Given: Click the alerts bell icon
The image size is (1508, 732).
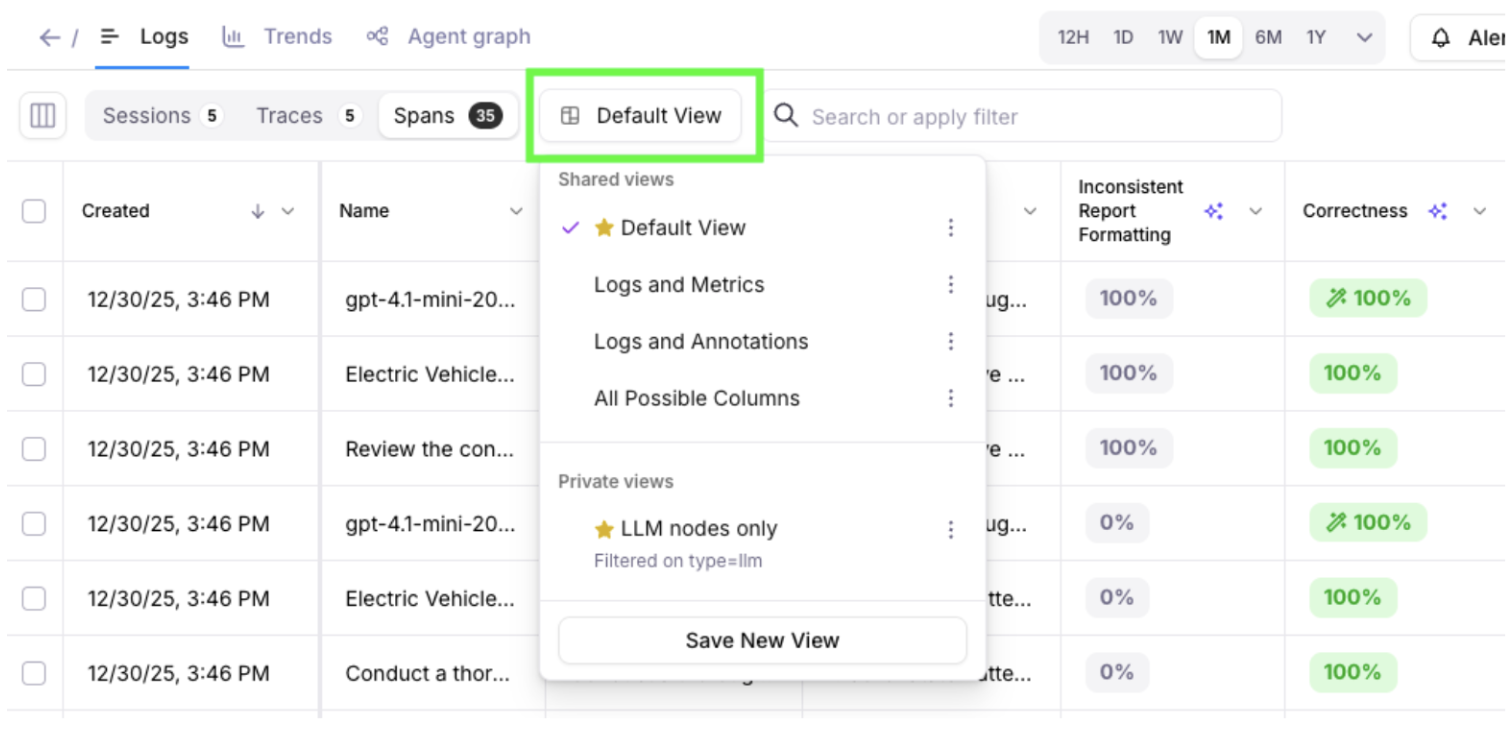Looking at the screenshot, I should coord(1440,38).
